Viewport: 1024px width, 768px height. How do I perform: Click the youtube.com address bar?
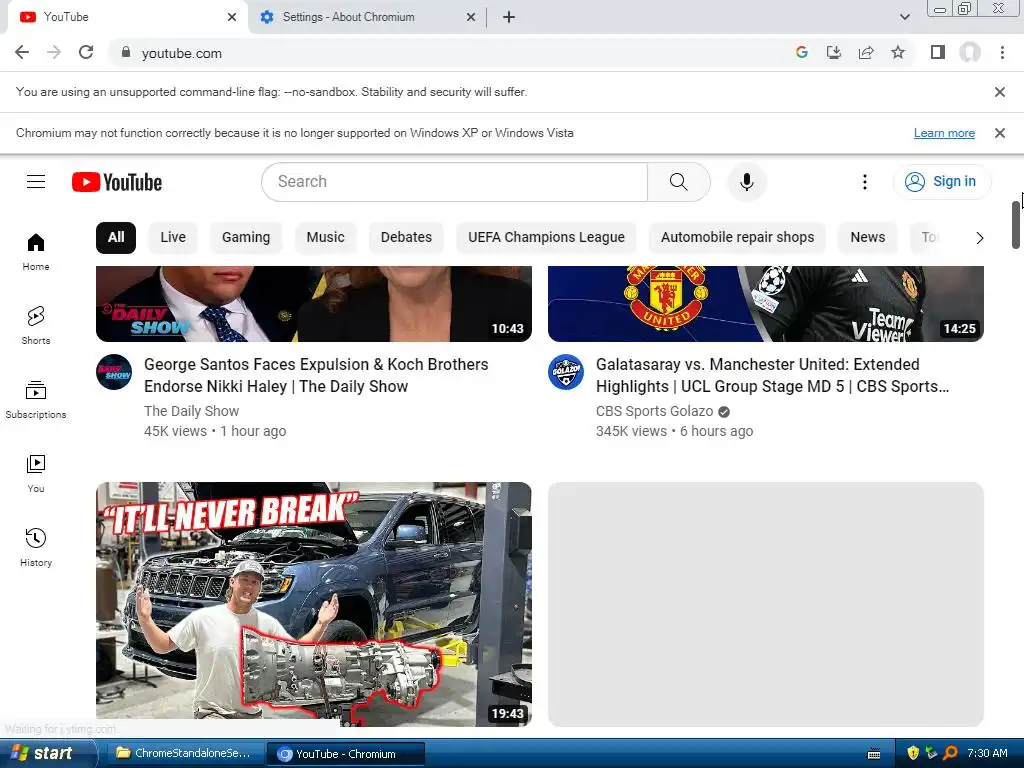451,53
